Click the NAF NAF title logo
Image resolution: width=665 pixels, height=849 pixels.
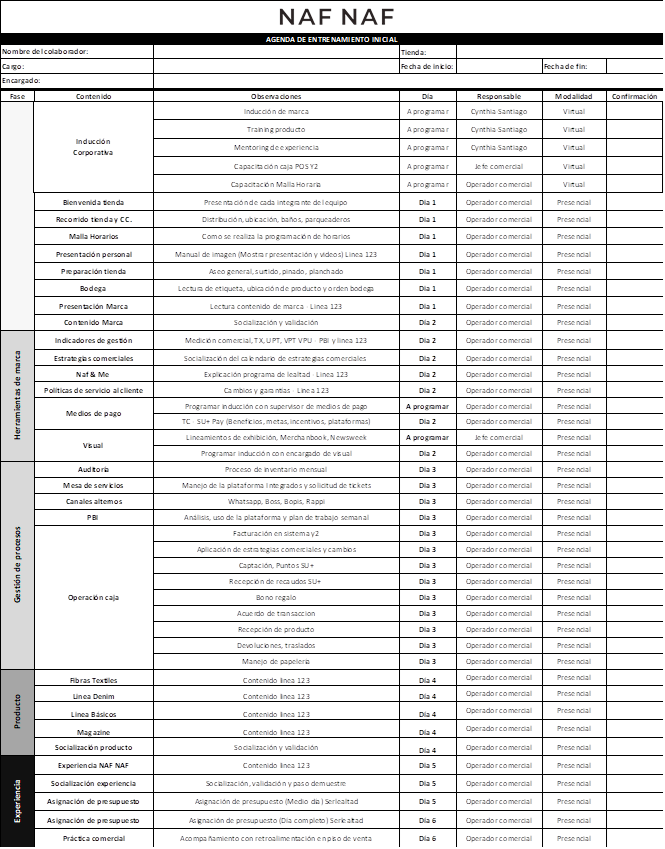tap(336, 17)
